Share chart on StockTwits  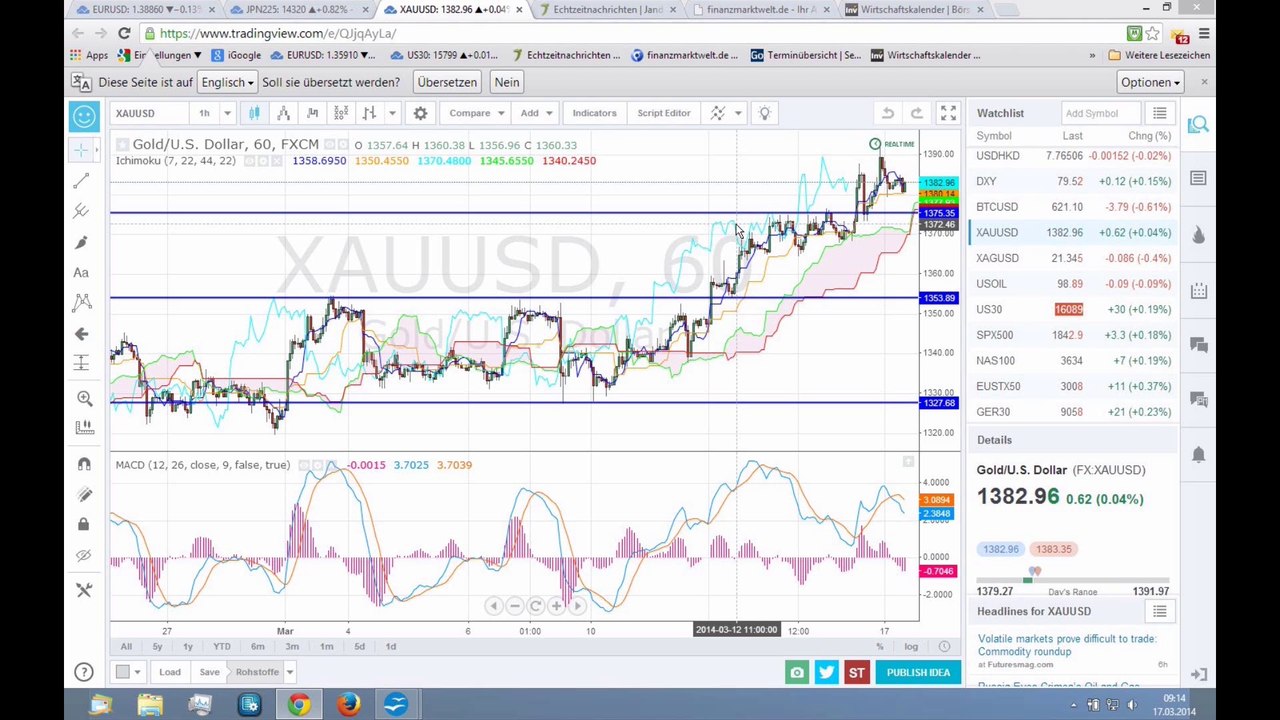[857, 672]
